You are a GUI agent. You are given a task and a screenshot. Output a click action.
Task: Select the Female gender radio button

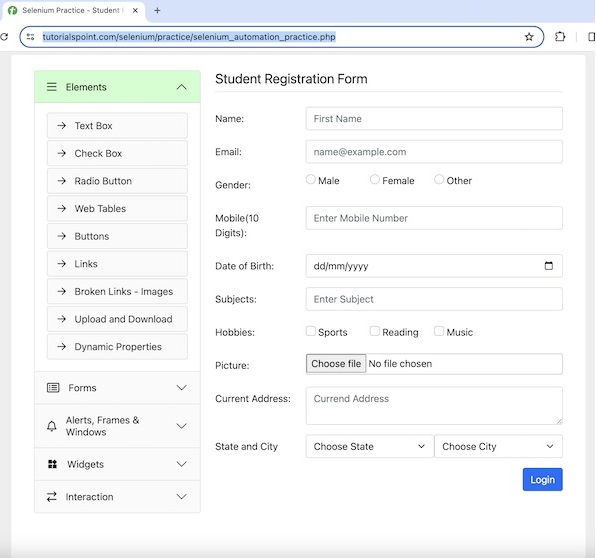(374, 179)
